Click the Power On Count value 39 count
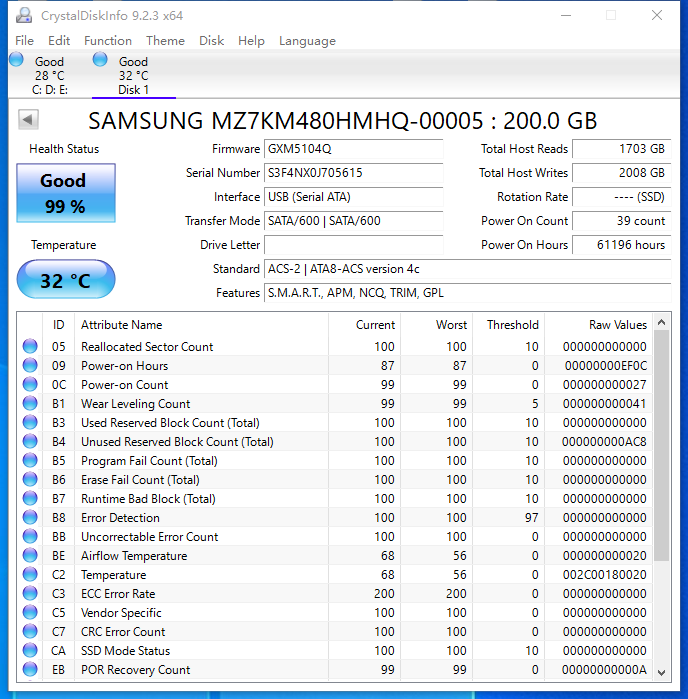This screenshot has height=699, width=688. [622, 221]
